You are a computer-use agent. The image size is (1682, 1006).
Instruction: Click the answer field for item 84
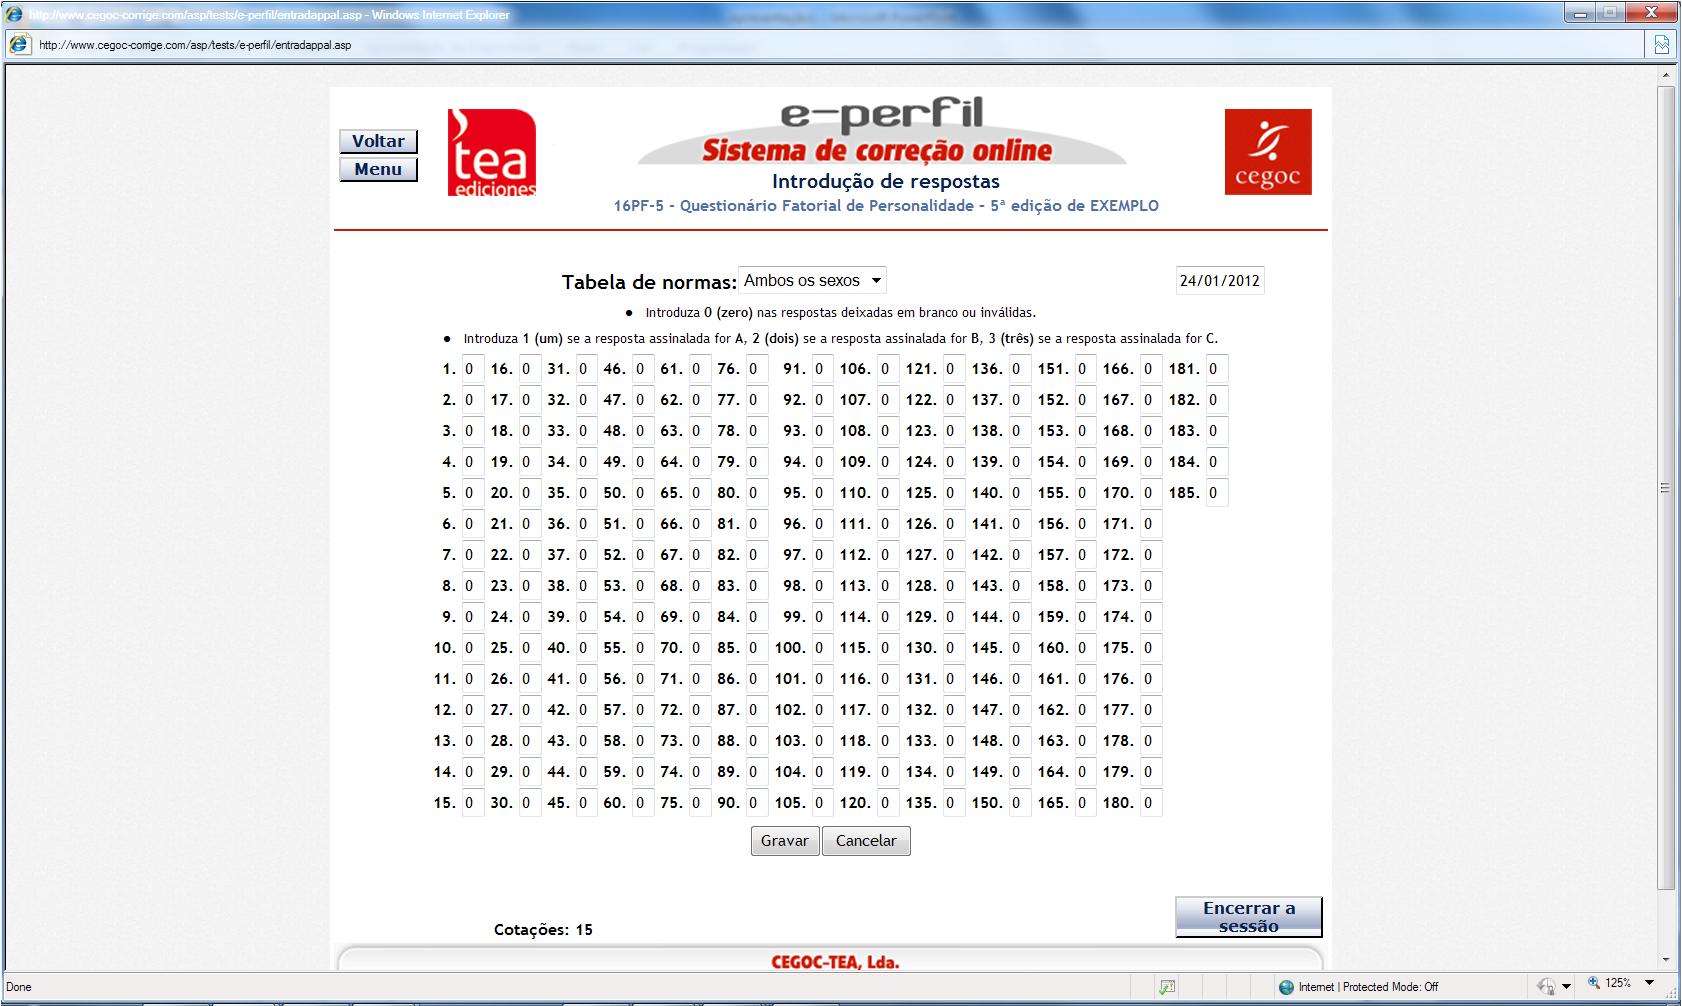tap(757, 617)
